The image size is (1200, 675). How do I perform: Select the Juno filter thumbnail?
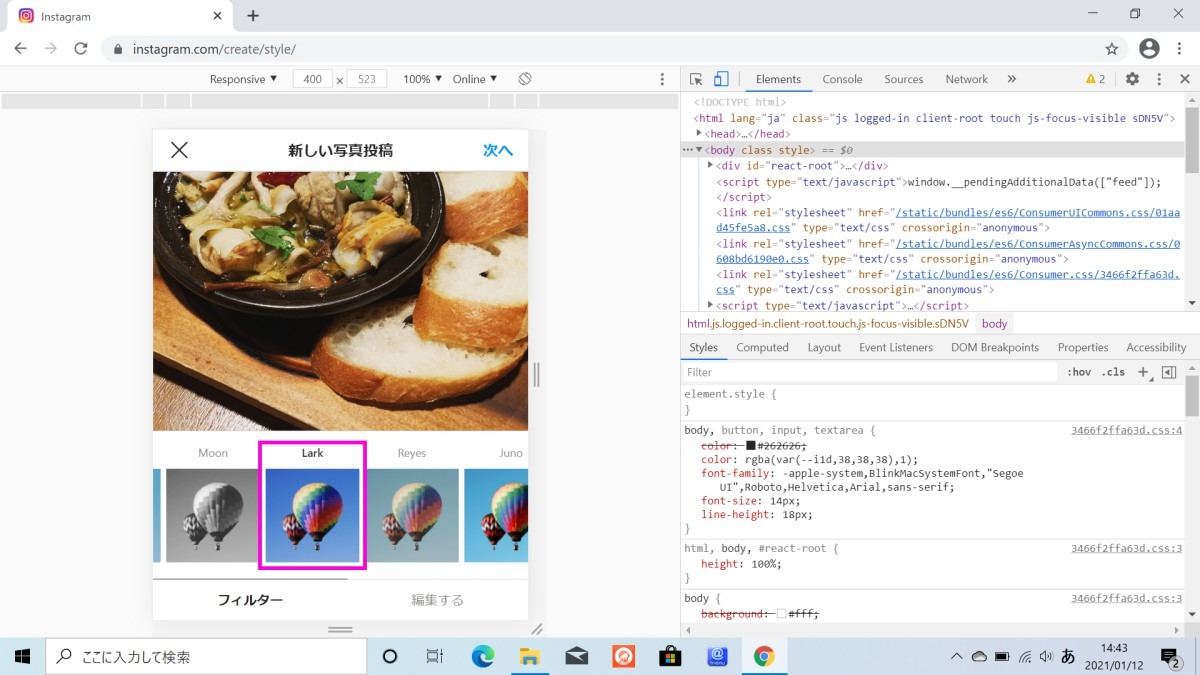click(x=496, y=515)
